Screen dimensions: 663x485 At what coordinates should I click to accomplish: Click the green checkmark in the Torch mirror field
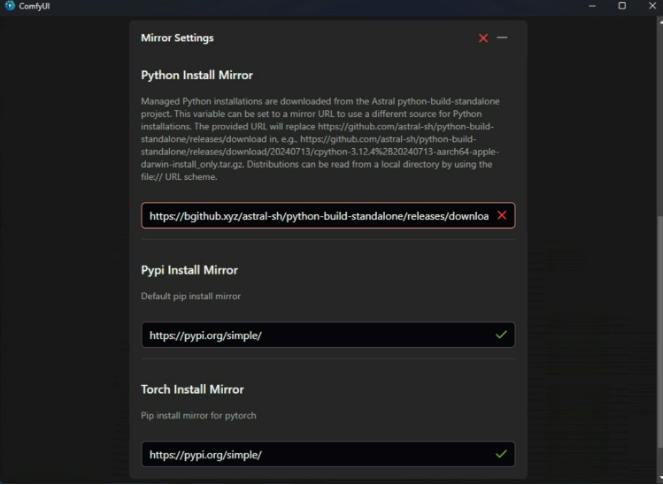point(501,454)
